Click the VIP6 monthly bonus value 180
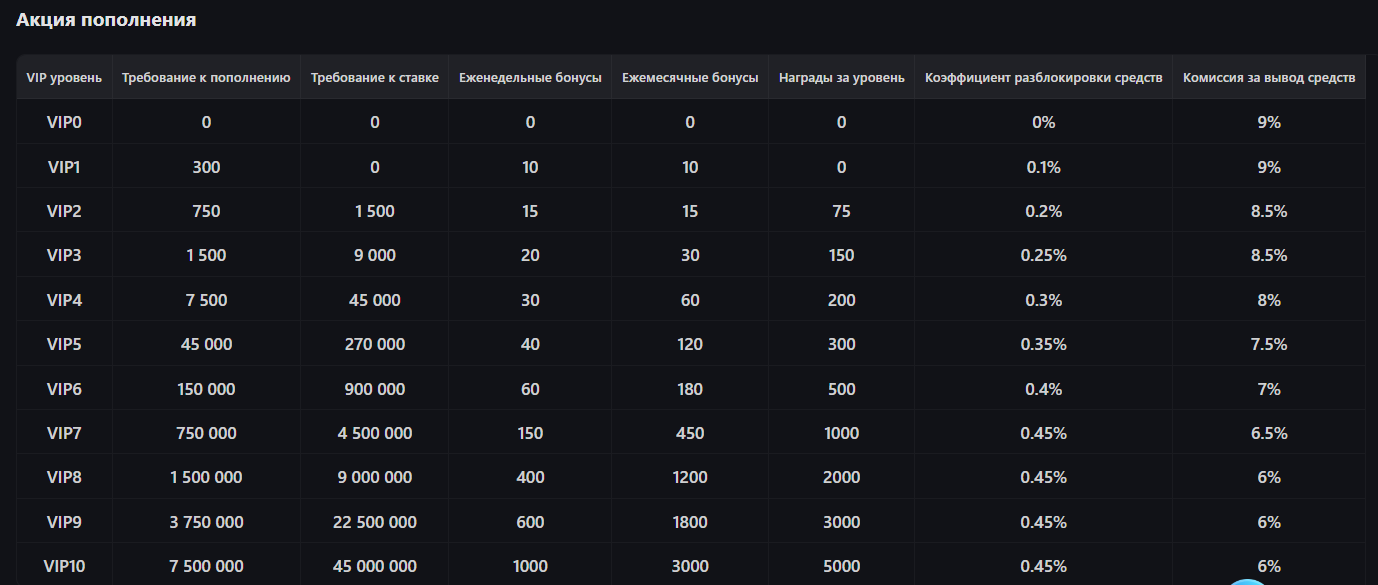This screenshot has width=1378, height=585. point(690,389)
